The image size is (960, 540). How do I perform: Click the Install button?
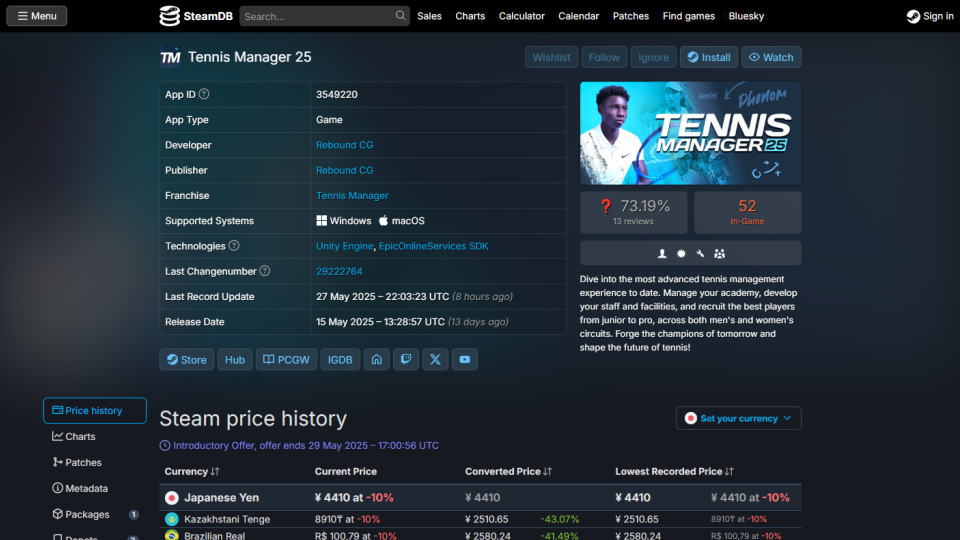[709, 57]
